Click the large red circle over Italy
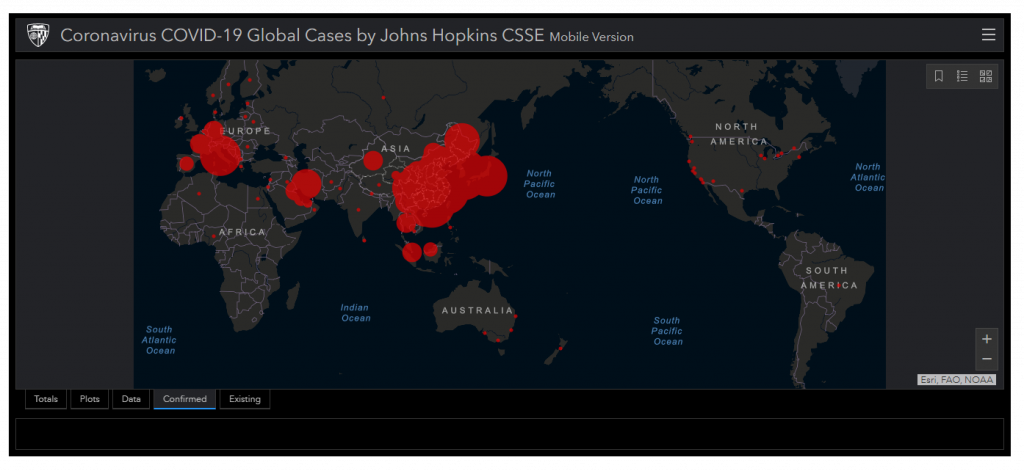The width and height of the screenshot is (1024, 471). click(x=221, y=155)
